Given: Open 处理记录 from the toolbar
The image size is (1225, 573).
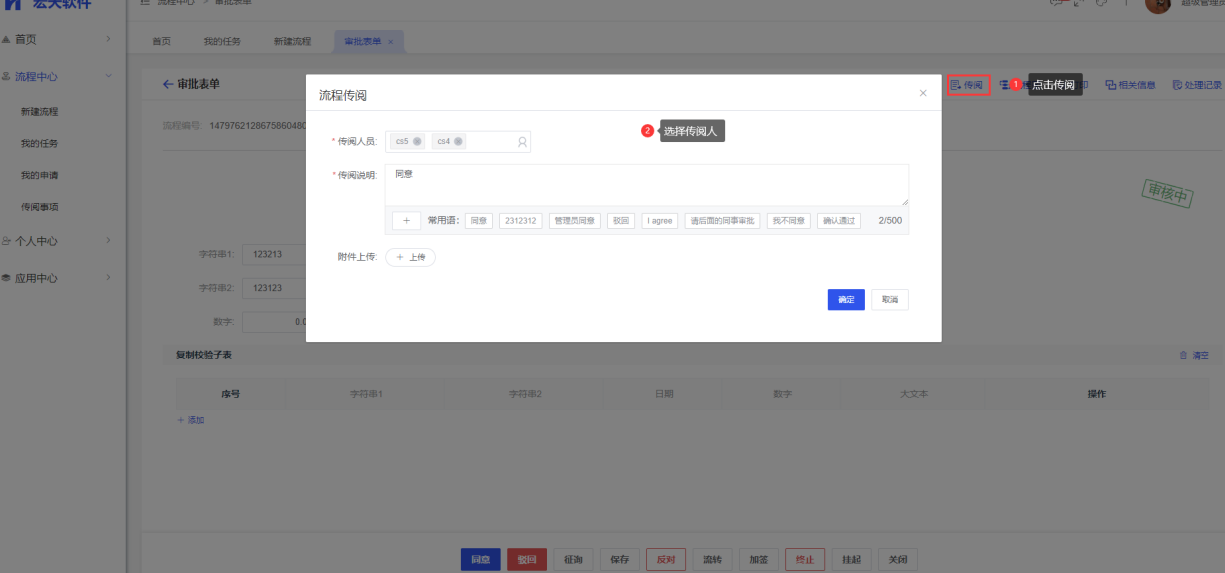Looking at the screenshot, I should click(1197, 86).
